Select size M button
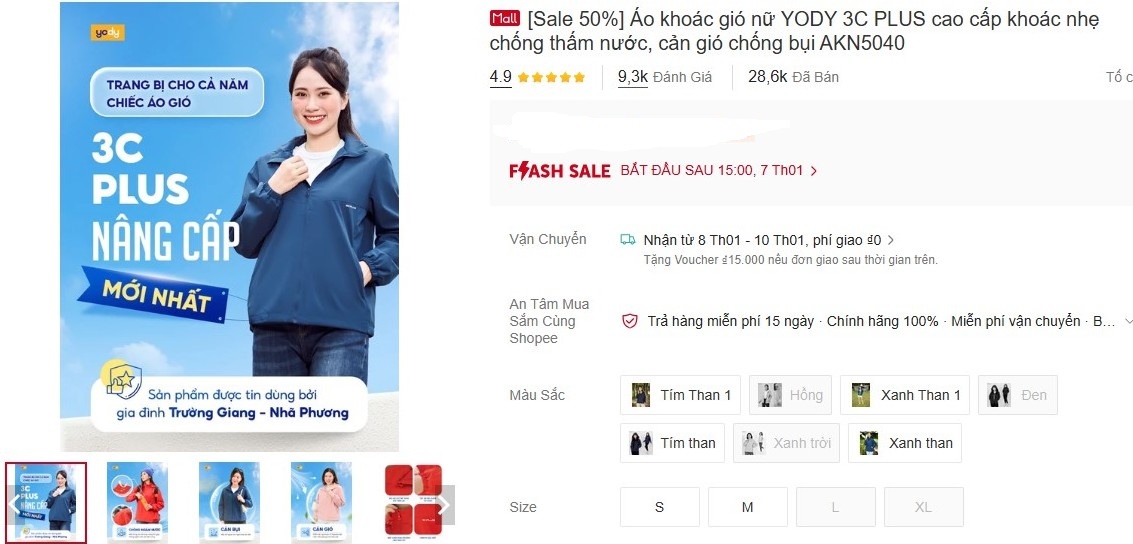This screenshot has width=1133, height=544. point(748,507)
